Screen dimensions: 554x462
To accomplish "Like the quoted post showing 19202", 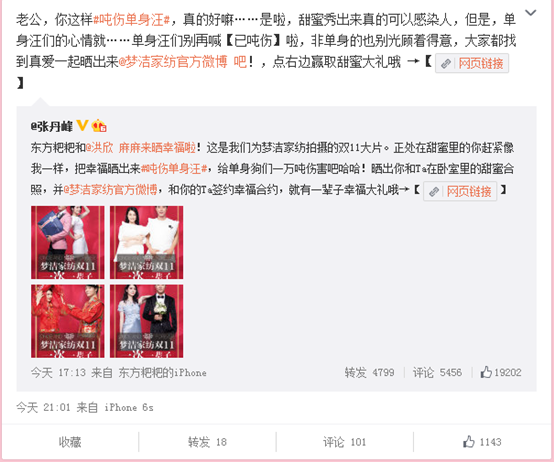I will coord(501,372).
